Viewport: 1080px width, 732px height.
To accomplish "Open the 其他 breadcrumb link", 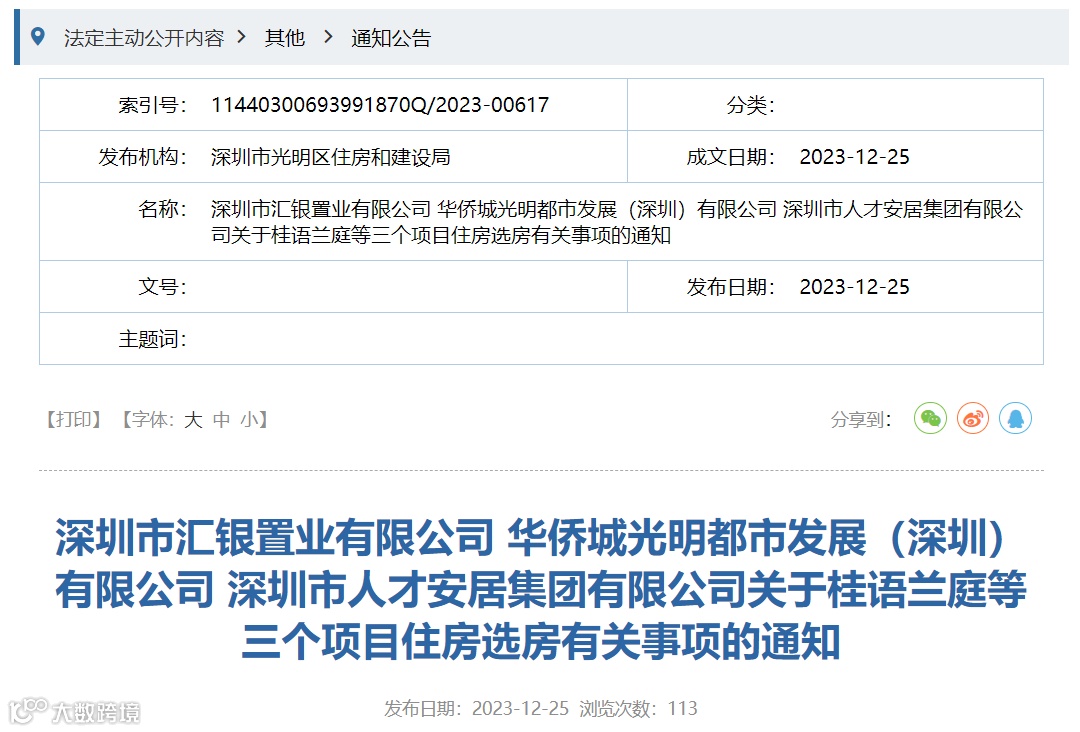I will click(284, 37).
